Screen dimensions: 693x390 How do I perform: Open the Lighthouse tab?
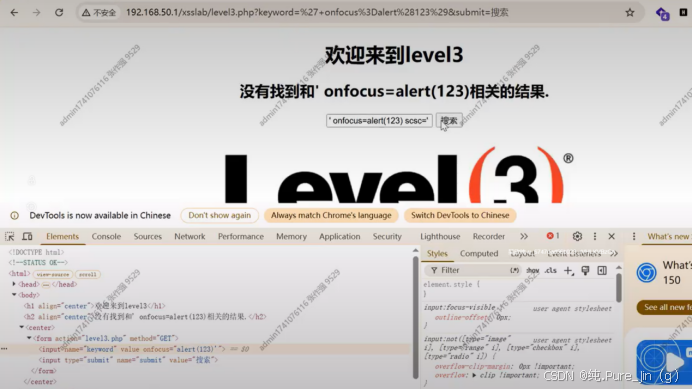click(440, 237)
